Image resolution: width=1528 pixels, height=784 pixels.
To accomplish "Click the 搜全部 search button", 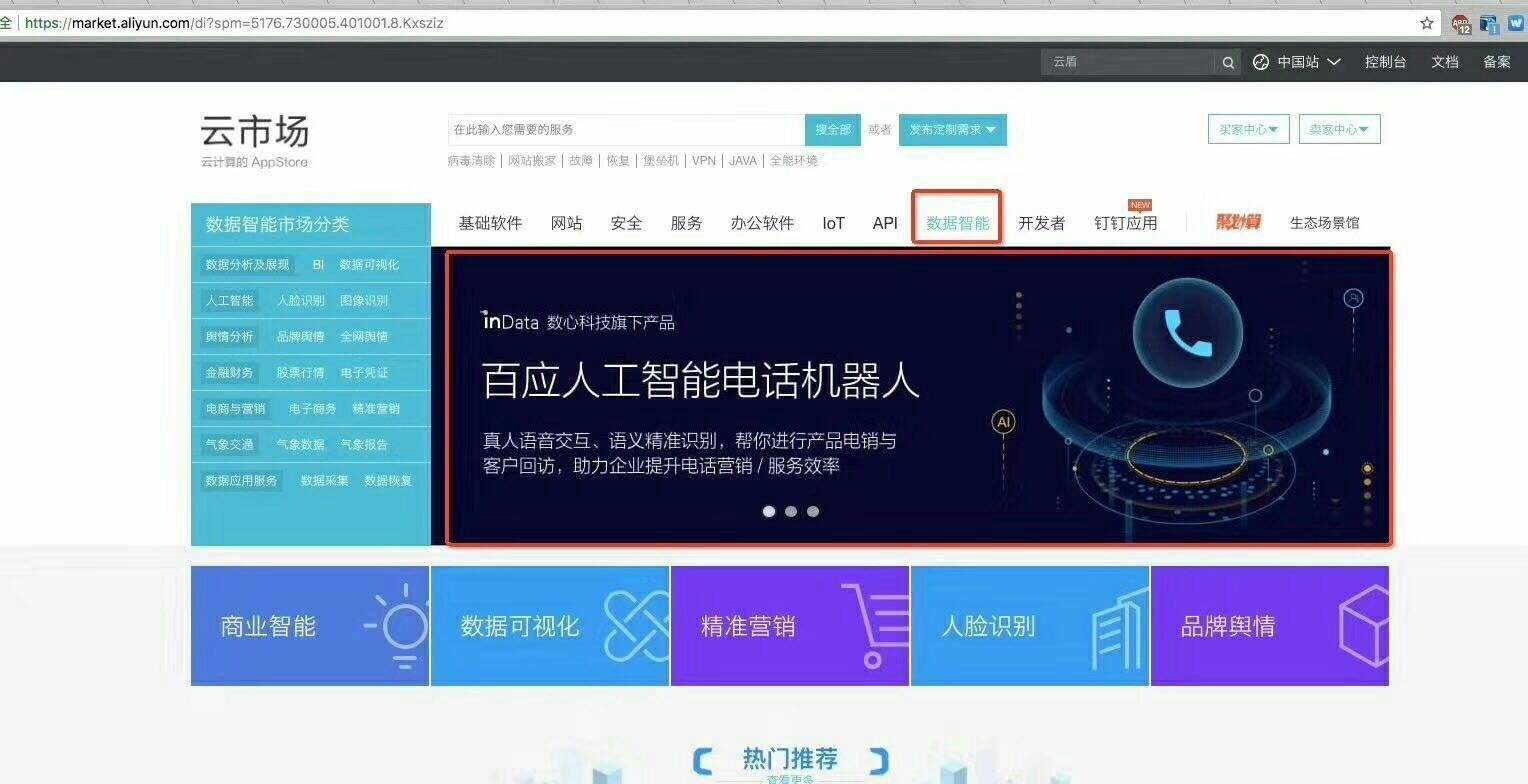I will pyautogui.click(x=833, y=130).
